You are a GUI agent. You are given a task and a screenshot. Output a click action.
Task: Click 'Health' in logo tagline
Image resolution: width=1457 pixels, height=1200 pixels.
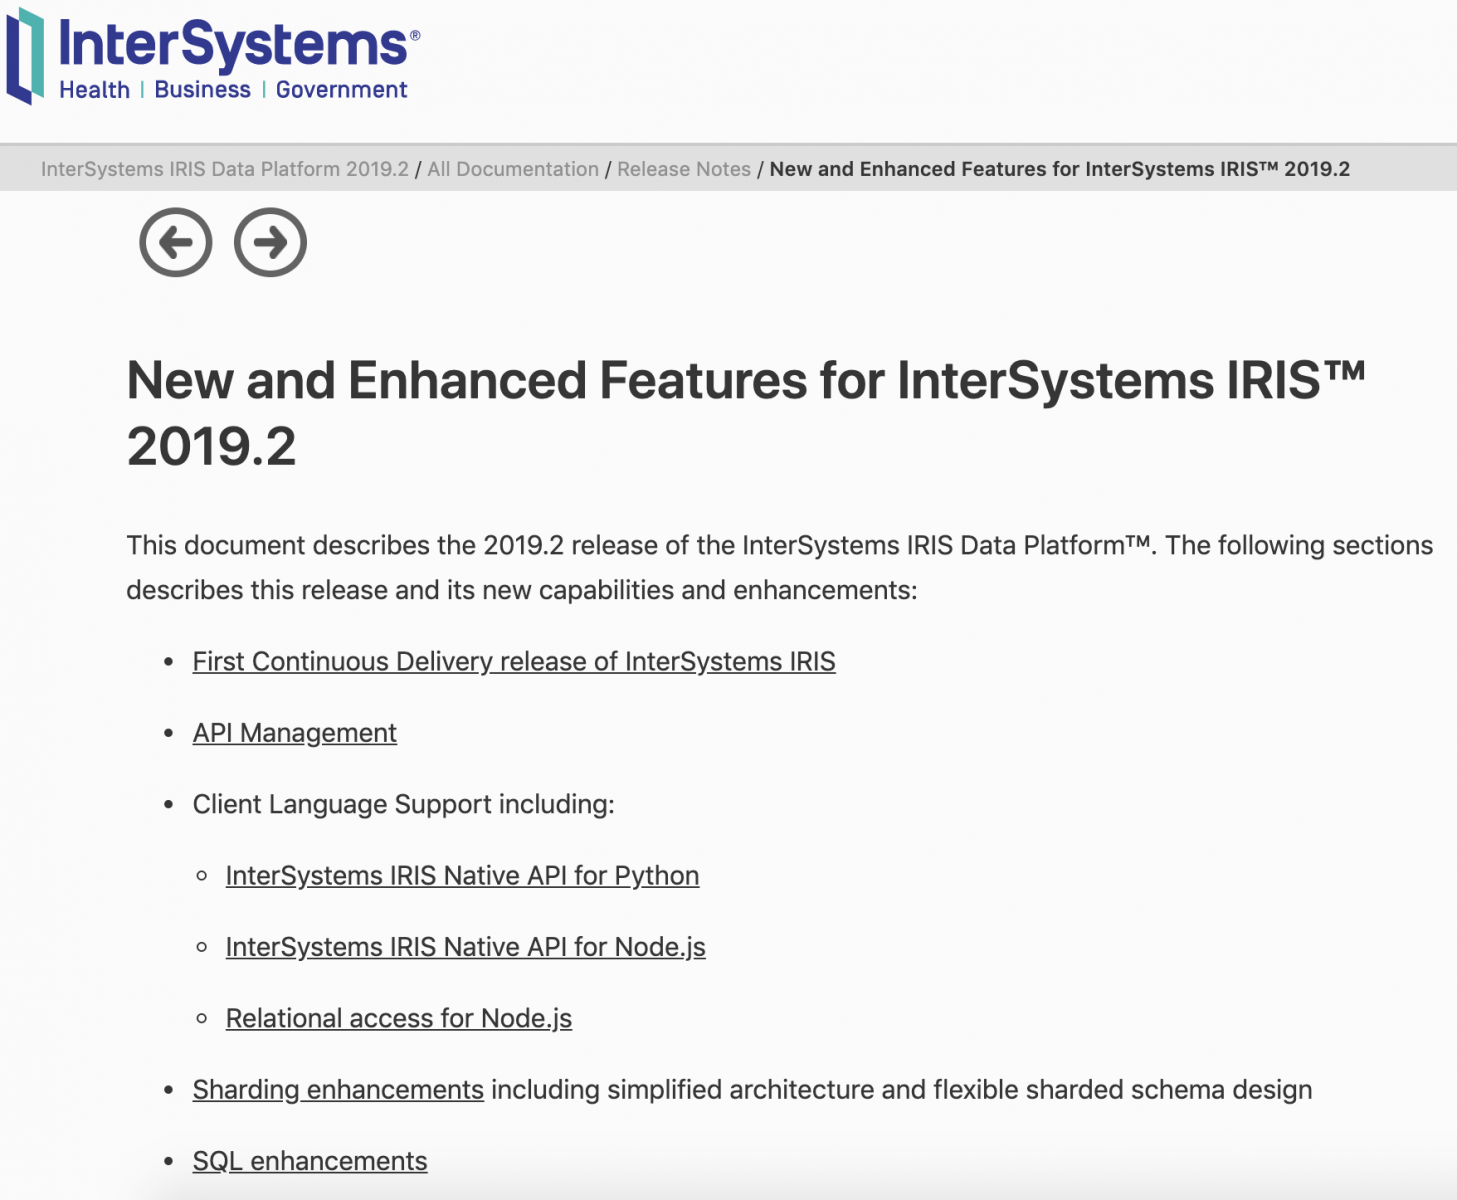click(95, 90)
